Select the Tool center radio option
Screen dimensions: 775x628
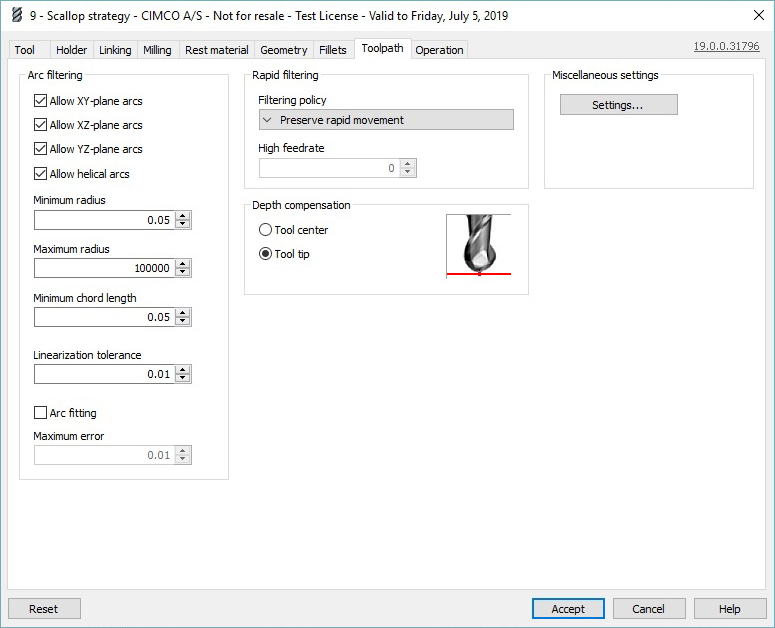pyautogui.click(x=266, y=230)
